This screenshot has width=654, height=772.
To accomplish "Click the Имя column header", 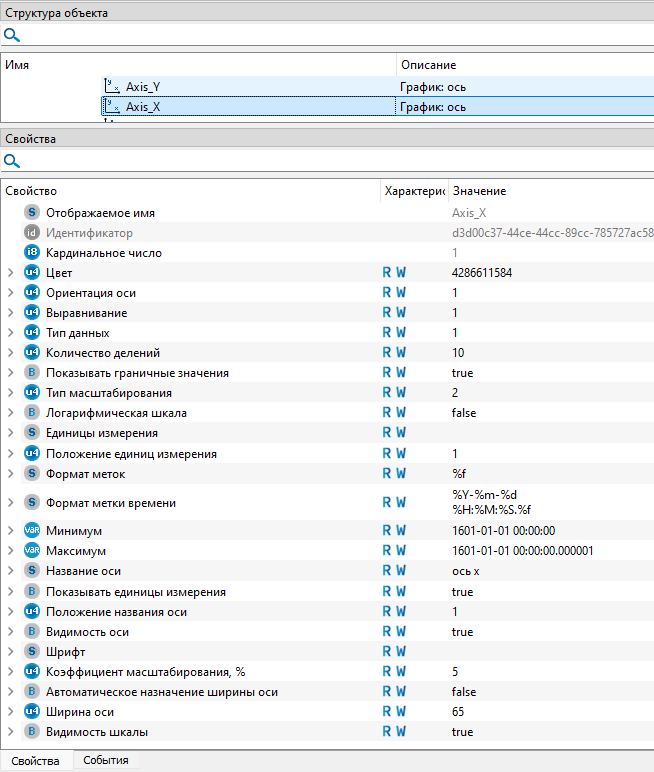I will click(17, 64).
